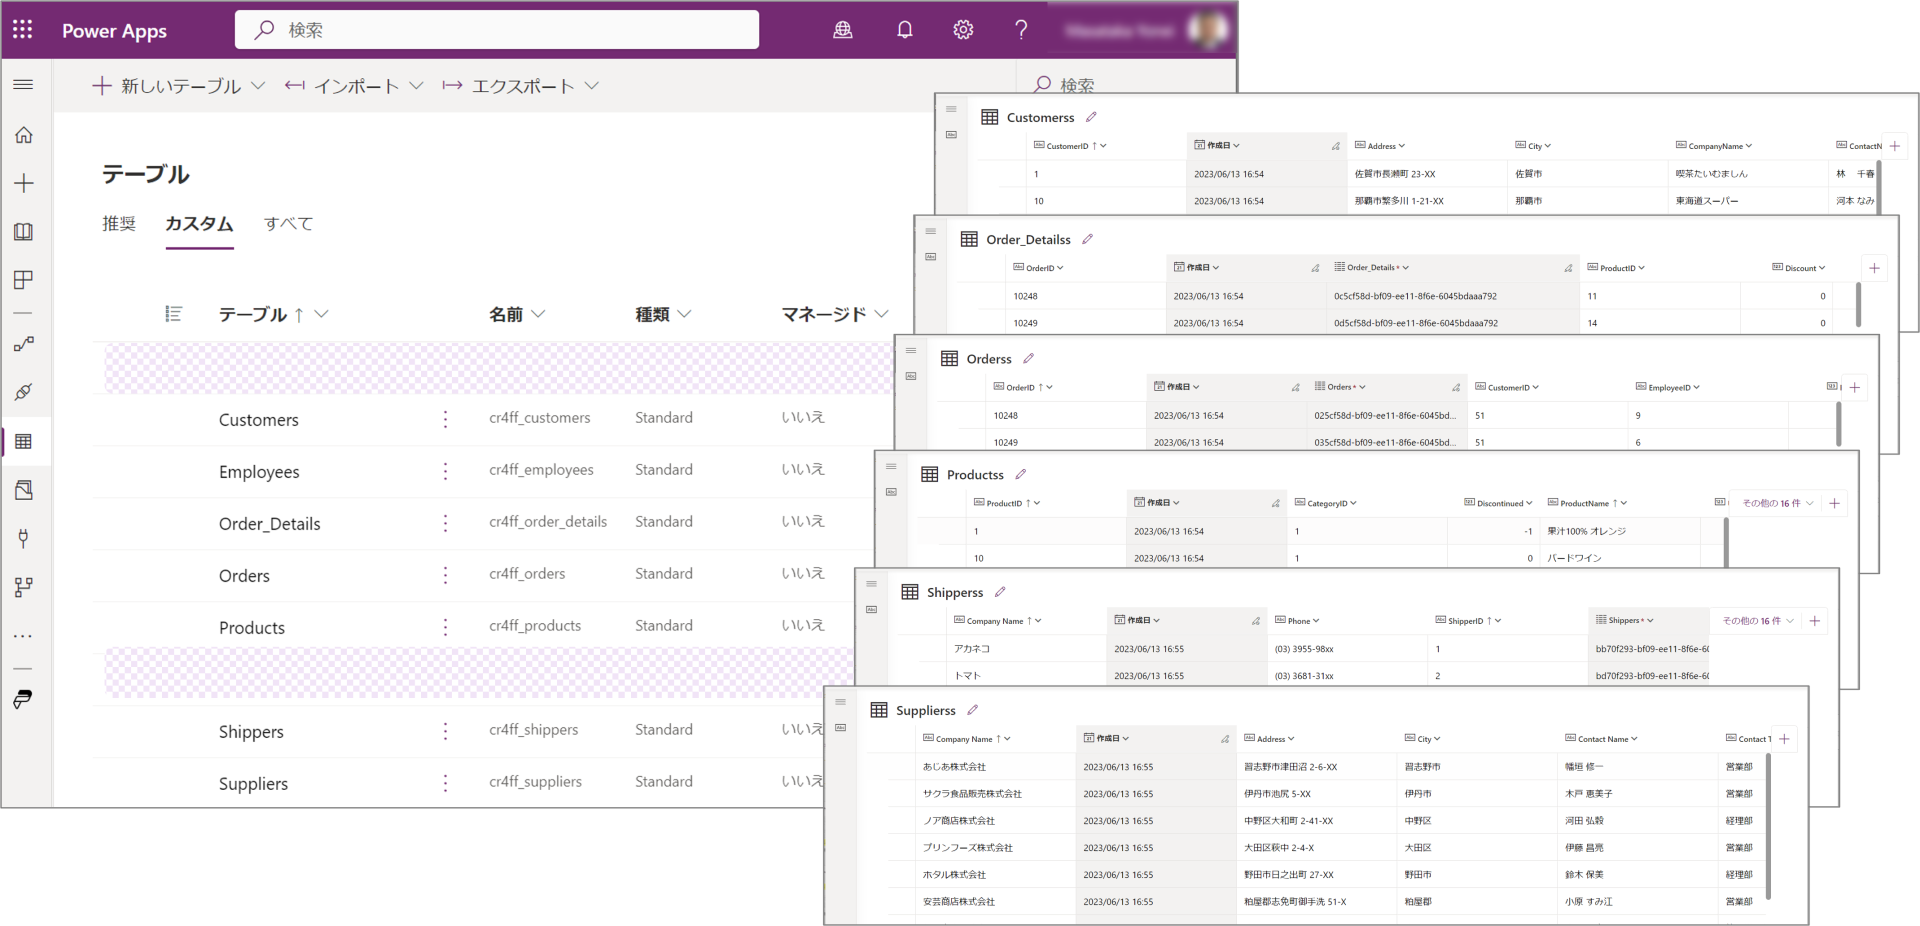1920x926 pixels.
Task: Open the Order_Details table link
Action: pyautogui.click(x=270, y=524)
